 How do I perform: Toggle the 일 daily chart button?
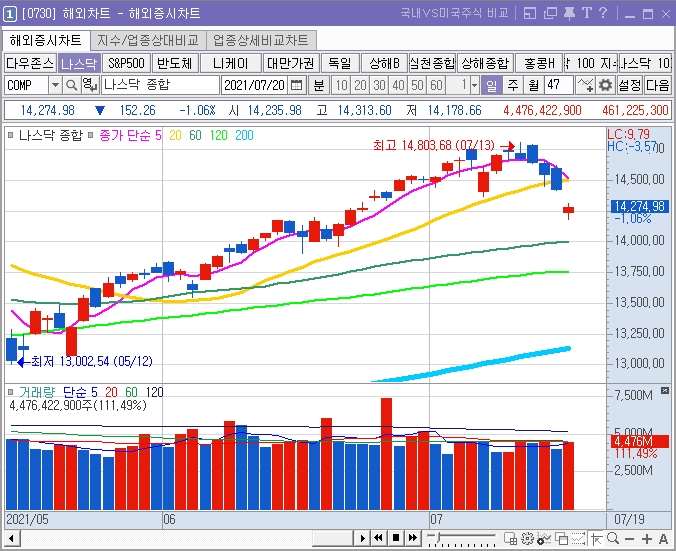tap(491, 85)
